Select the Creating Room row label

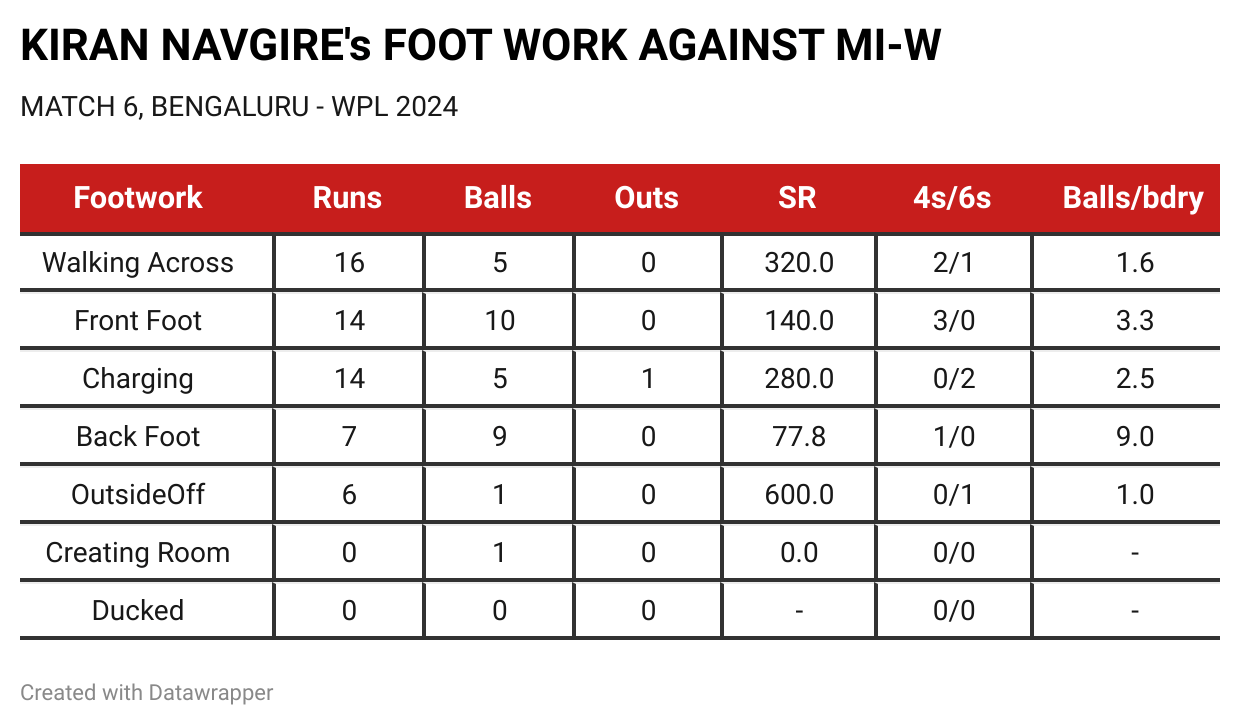(x=138, y=553)
